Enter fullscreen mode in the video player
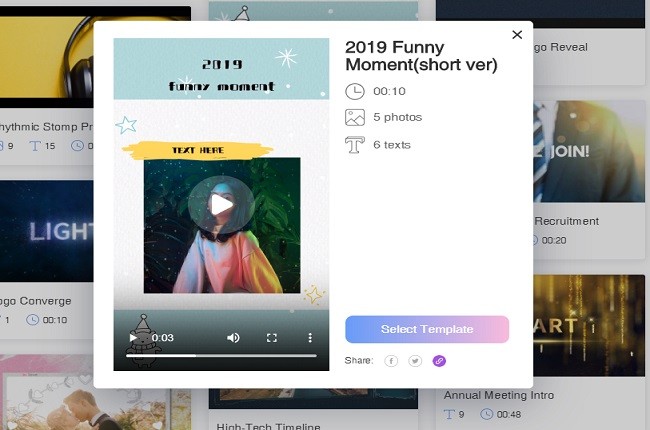 click(271, 338)
